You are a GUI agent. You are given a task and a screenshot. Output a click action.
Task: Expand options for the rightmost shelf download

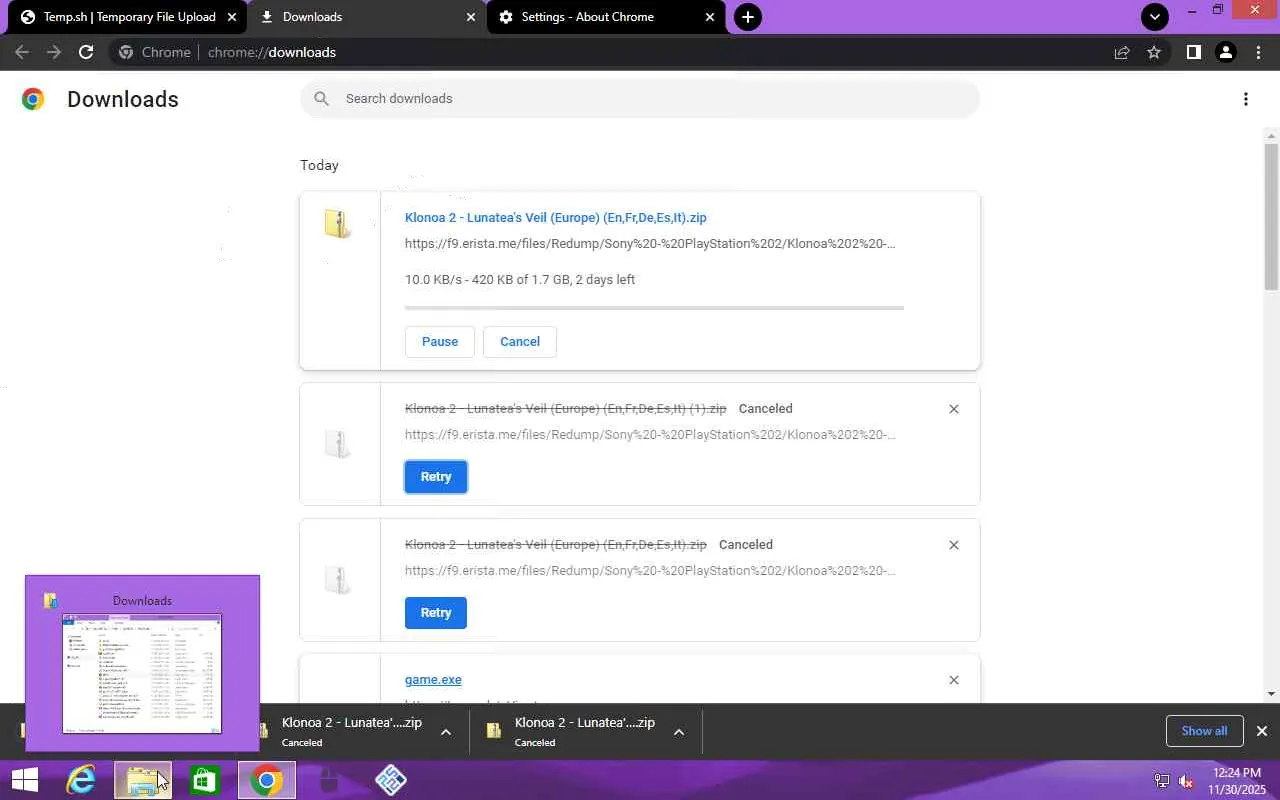[x=679, y=732]
